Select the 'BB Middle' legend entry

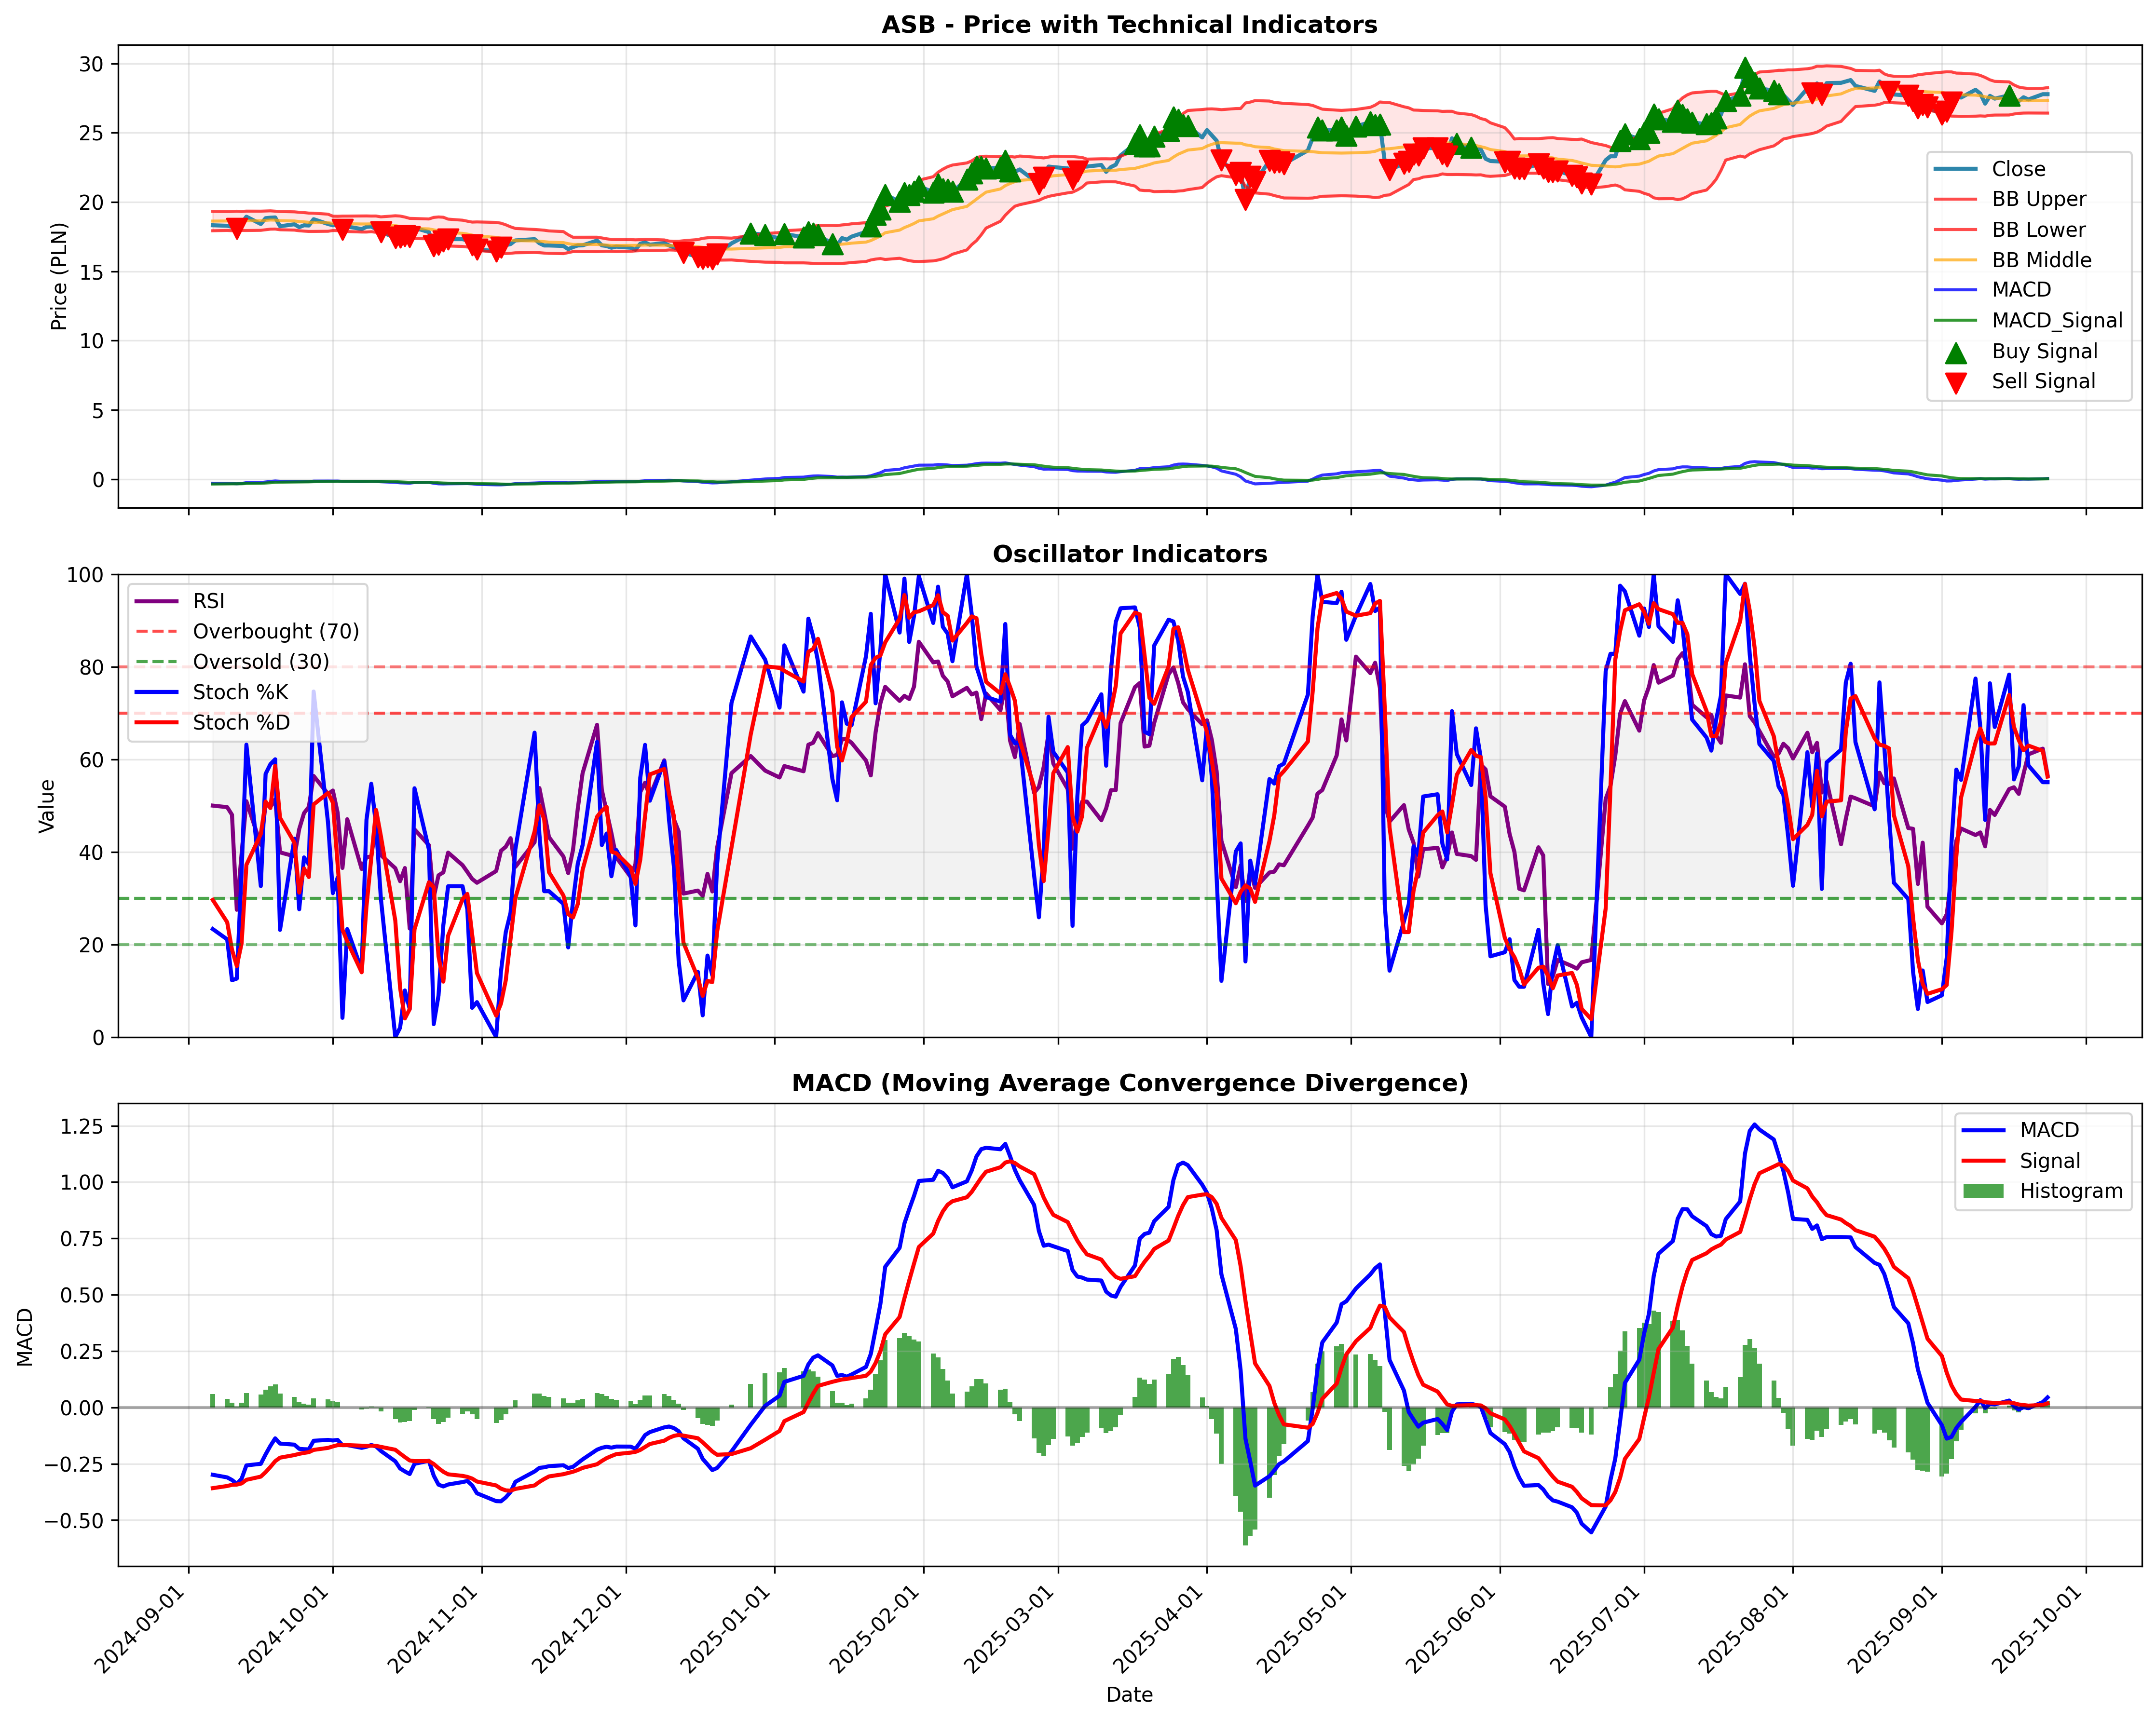point(2041,260)
